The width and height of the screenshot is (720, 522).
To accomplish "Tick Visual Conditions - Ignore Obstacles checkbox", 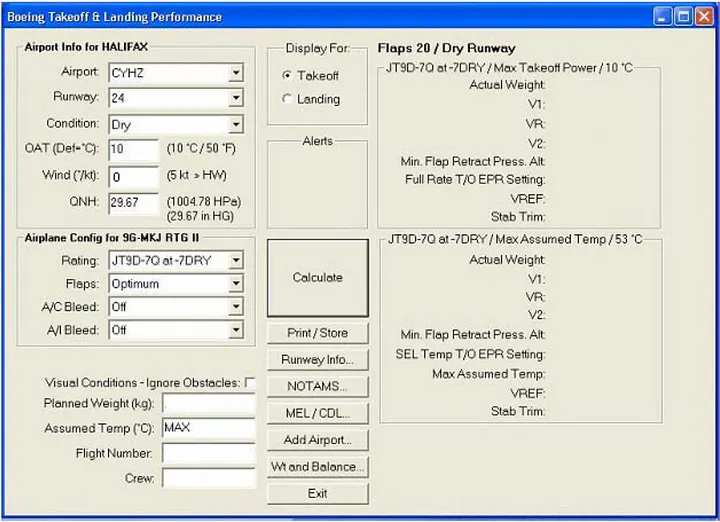I will [250, 382].
